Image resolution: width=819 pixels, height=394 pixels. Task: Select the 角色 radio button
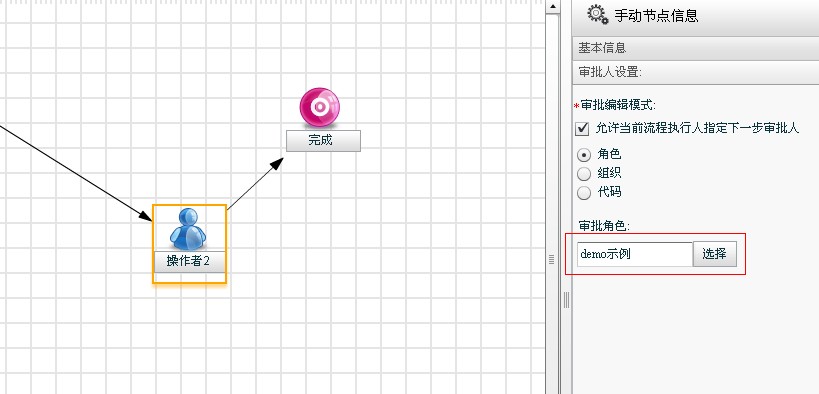[x=584, y=155]
